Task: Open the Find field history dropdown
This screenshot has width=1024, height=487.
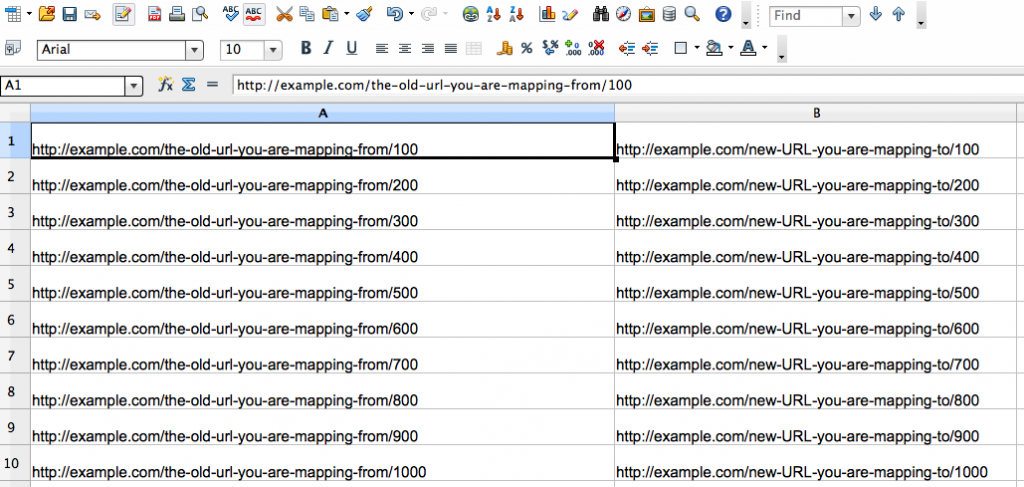Action: [x=852, y=16]
